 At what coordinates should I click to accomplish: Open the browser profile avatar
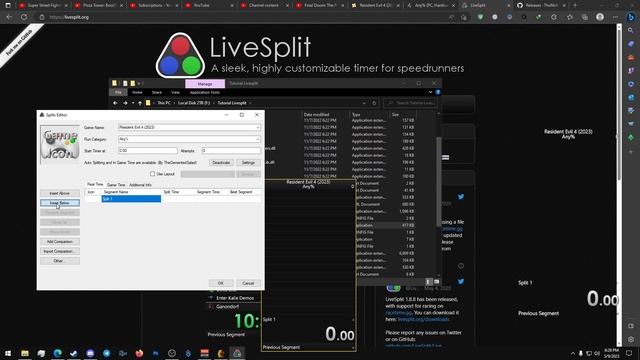[x=600, y=17]
